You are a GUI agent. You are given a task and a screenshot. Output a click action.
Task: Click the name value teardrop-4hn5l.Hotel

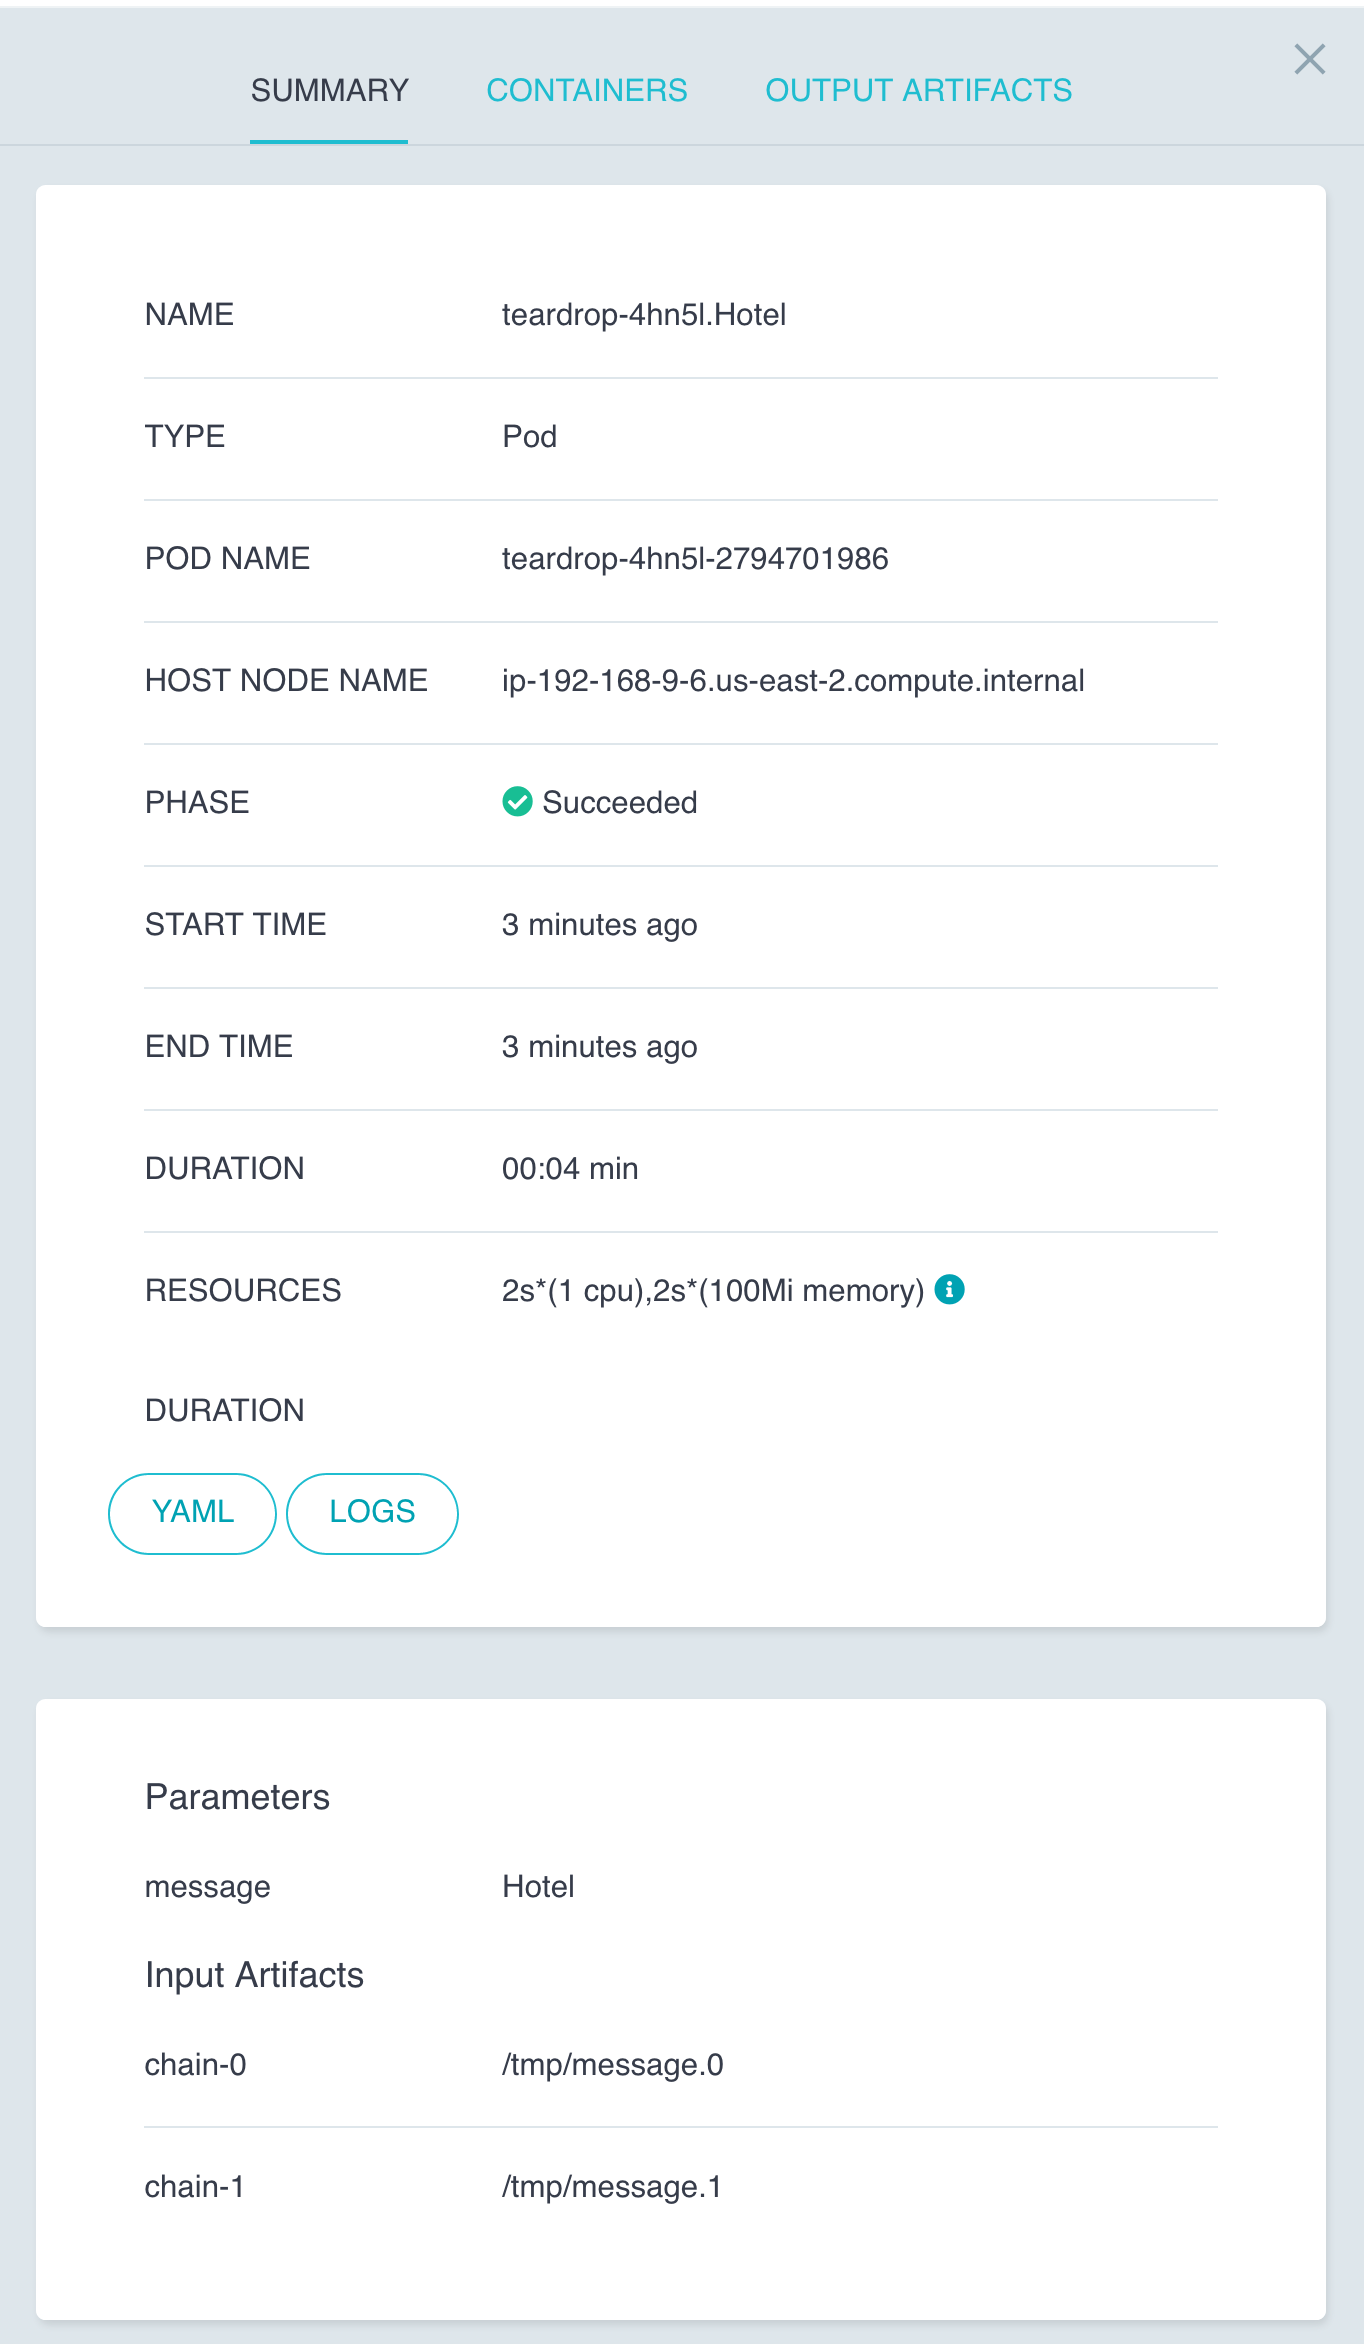(643, 314)
